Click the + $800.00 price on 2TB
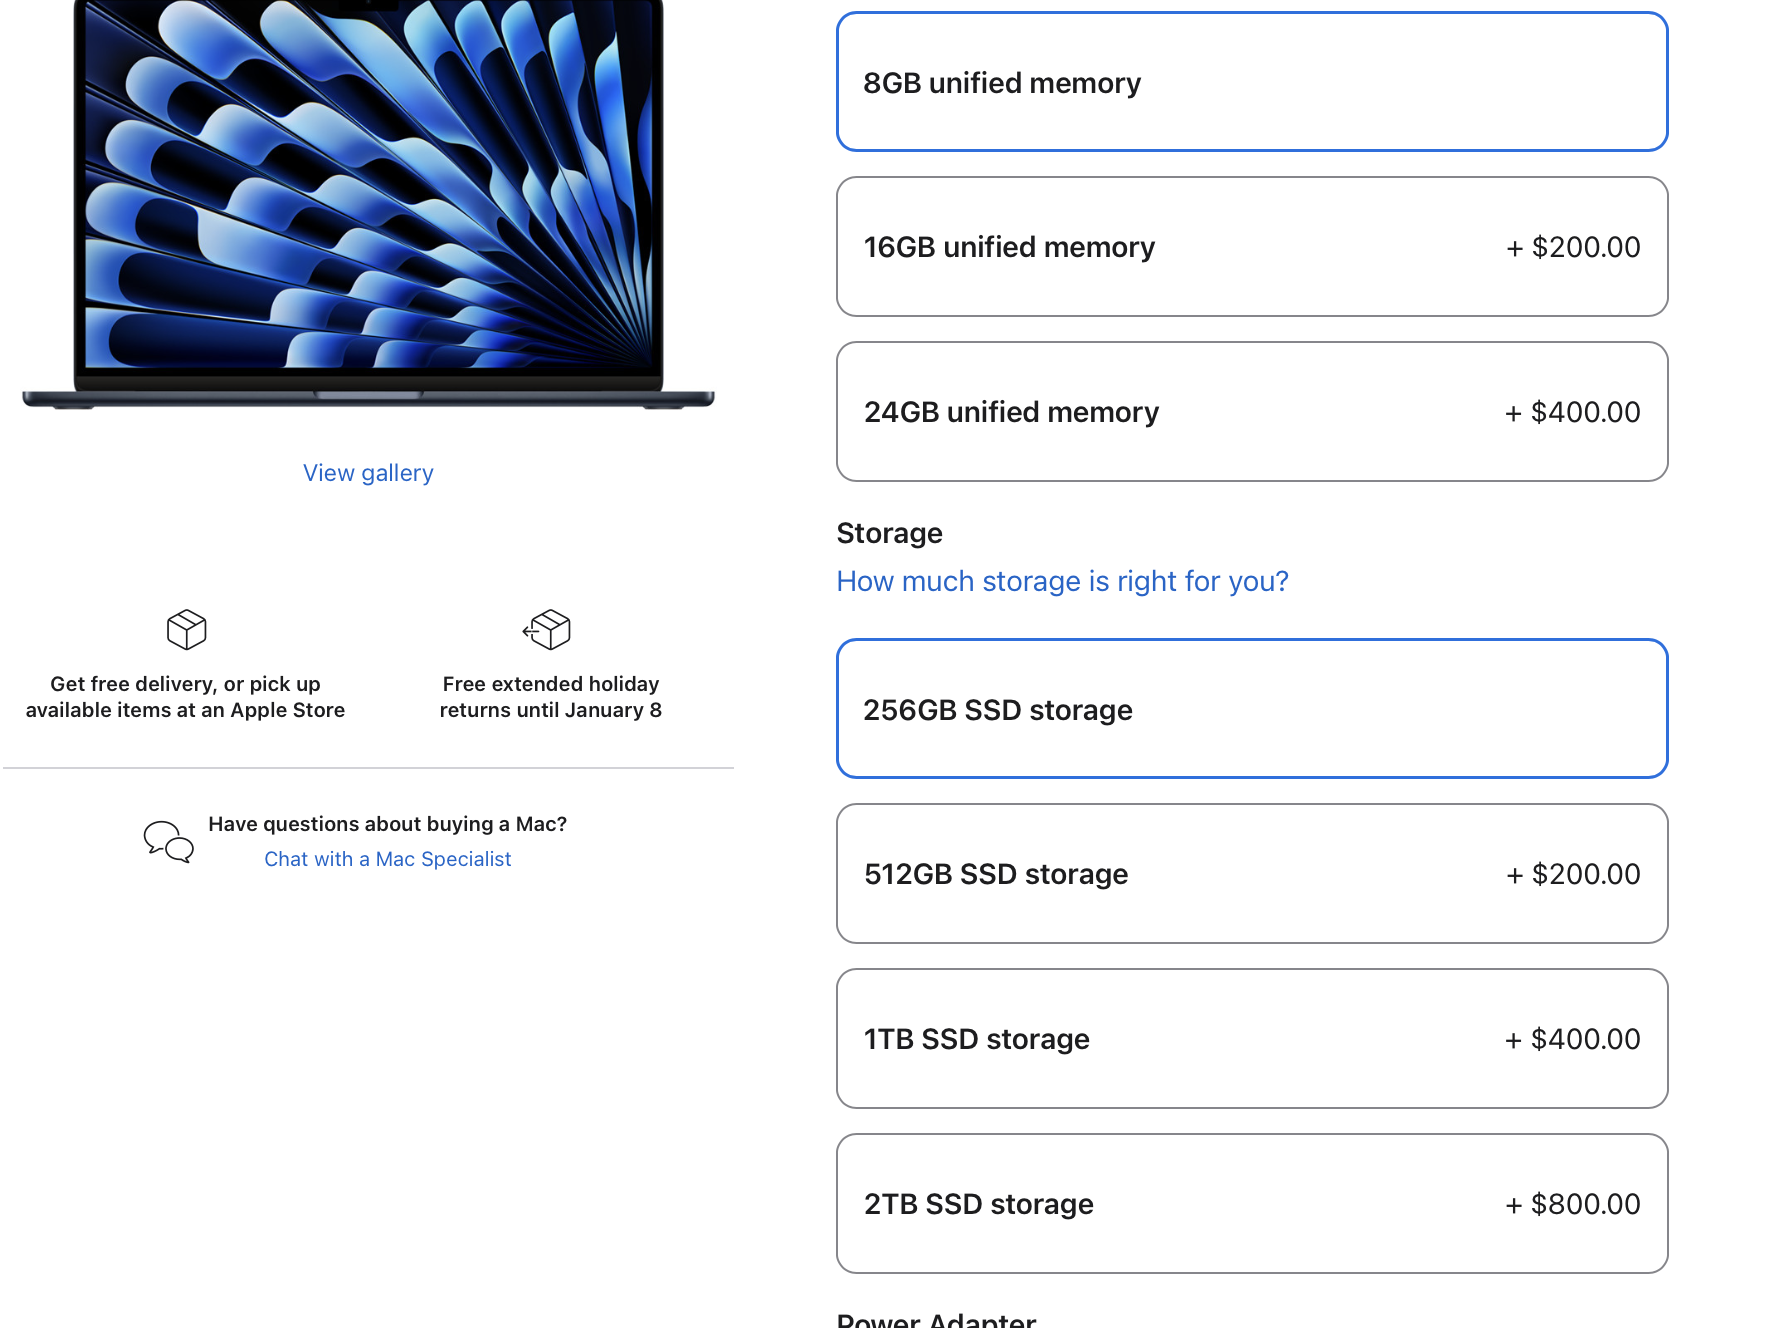This screenshot has height=1328, width=1782. pyautogui.click(x=1572, y=1204)
